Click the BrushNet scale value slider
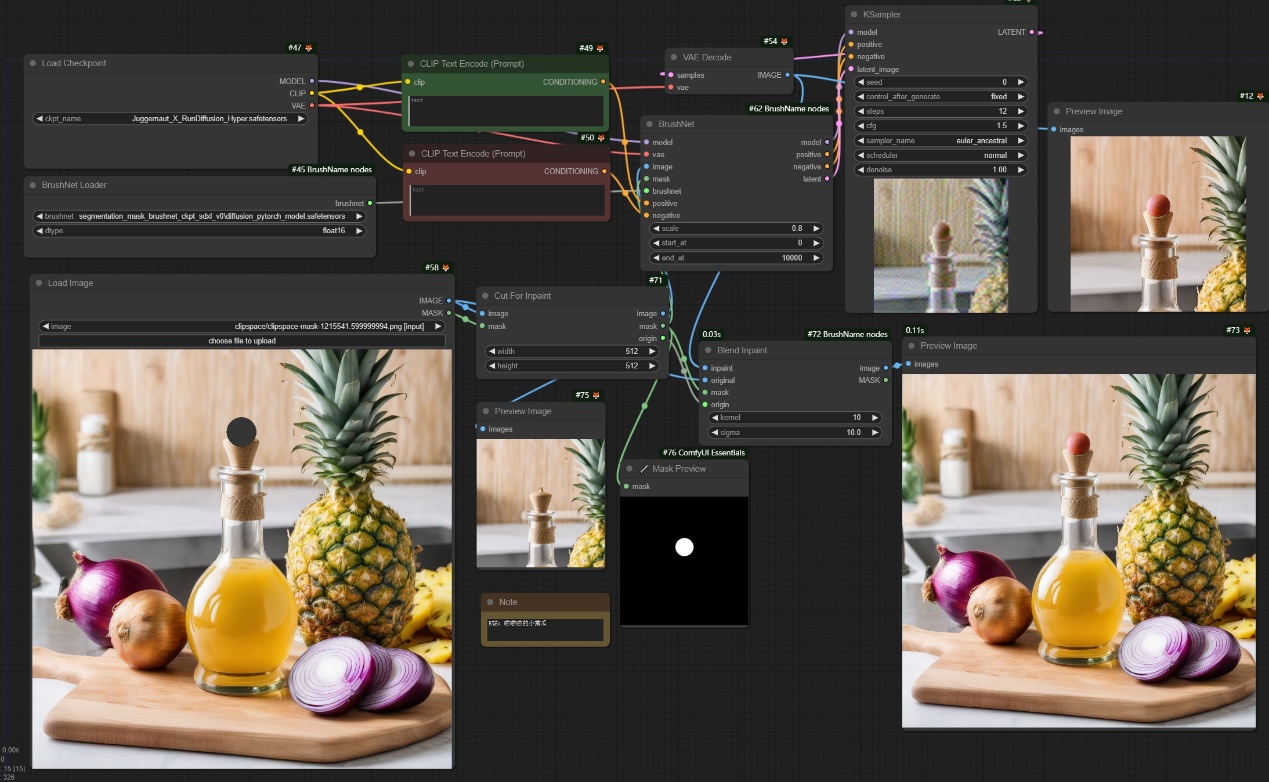Viewport: 1269px width, 782px height. (736, 228)
